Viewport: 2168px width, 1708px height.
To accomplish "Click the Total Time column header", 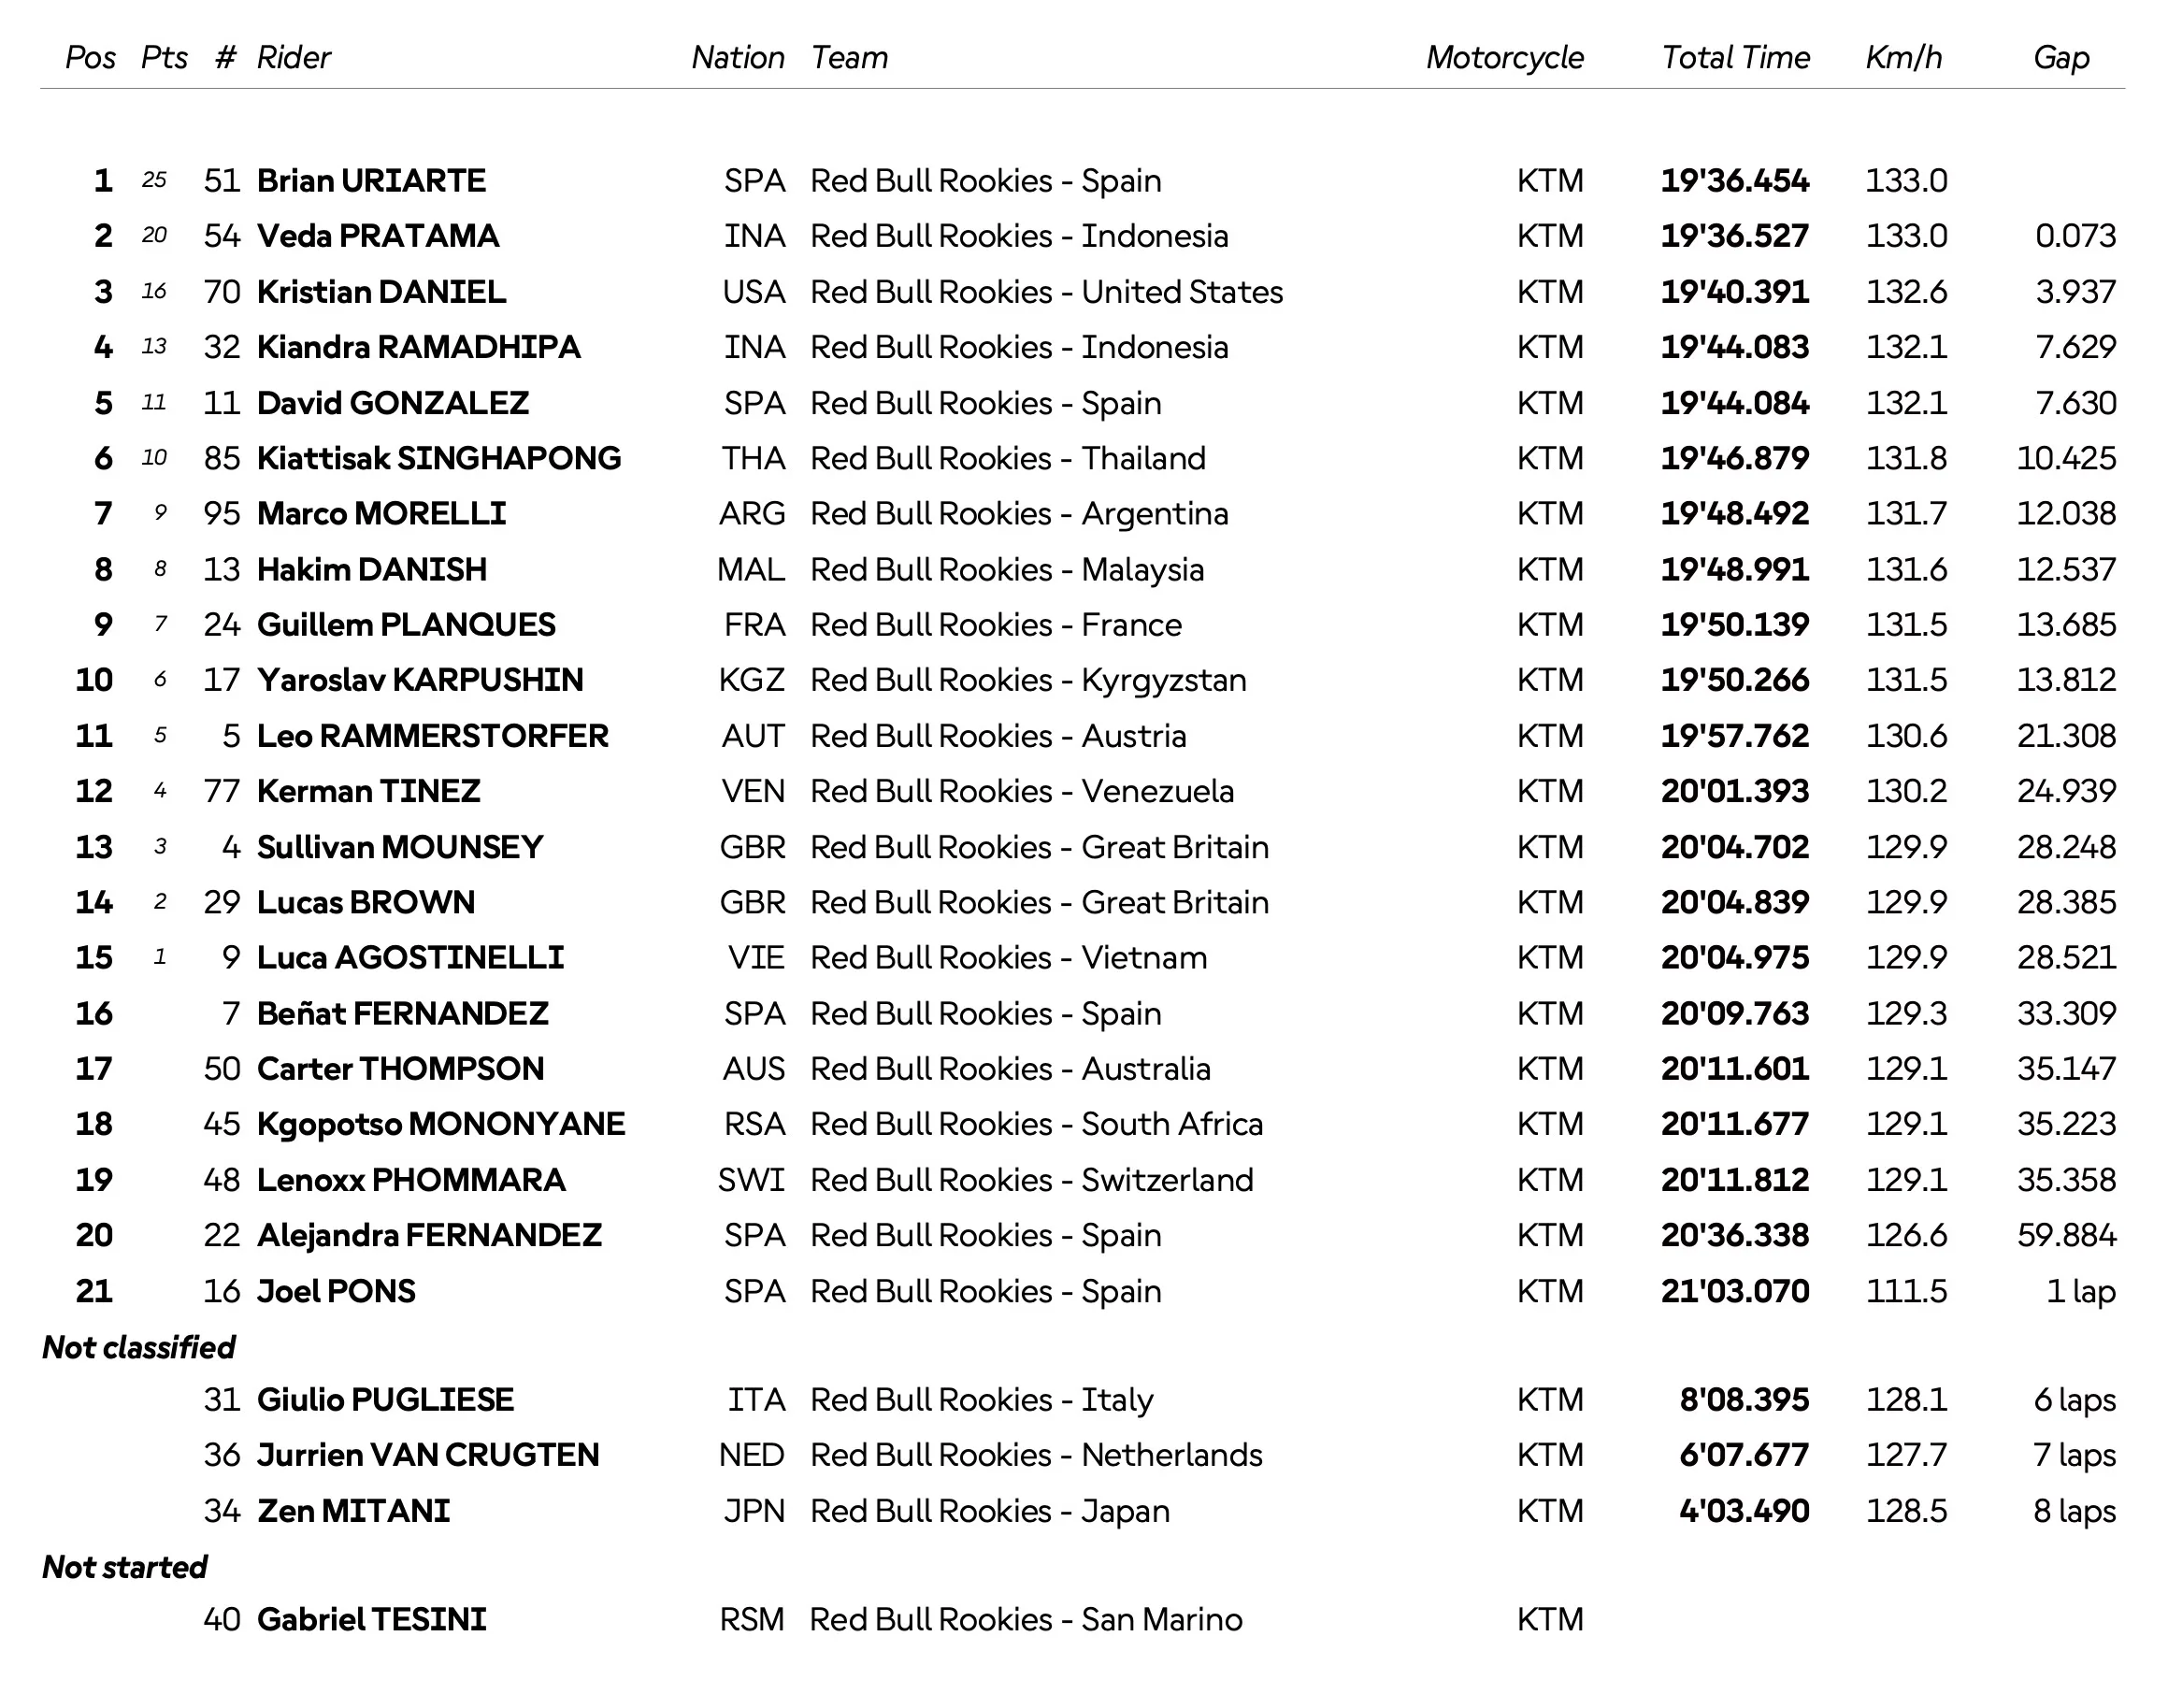I will click(x=1735, y=58).
